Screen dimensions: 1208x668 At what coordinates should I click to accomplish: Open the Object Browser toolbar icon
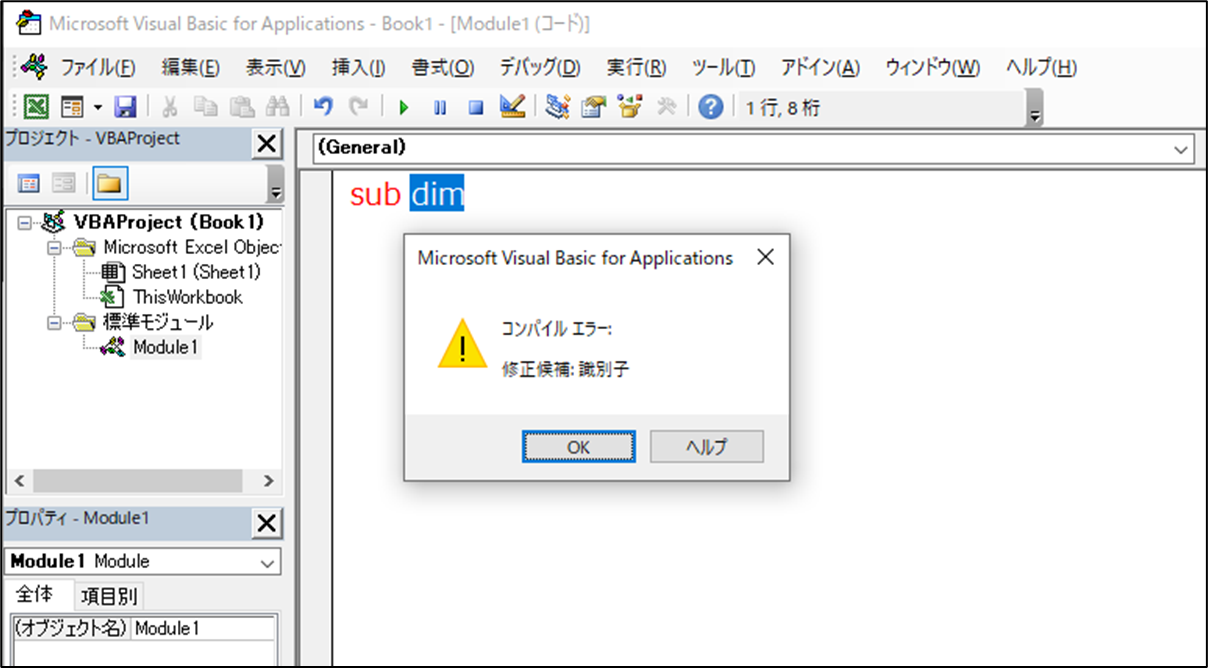pyautogui.click(x=629, y=107)
